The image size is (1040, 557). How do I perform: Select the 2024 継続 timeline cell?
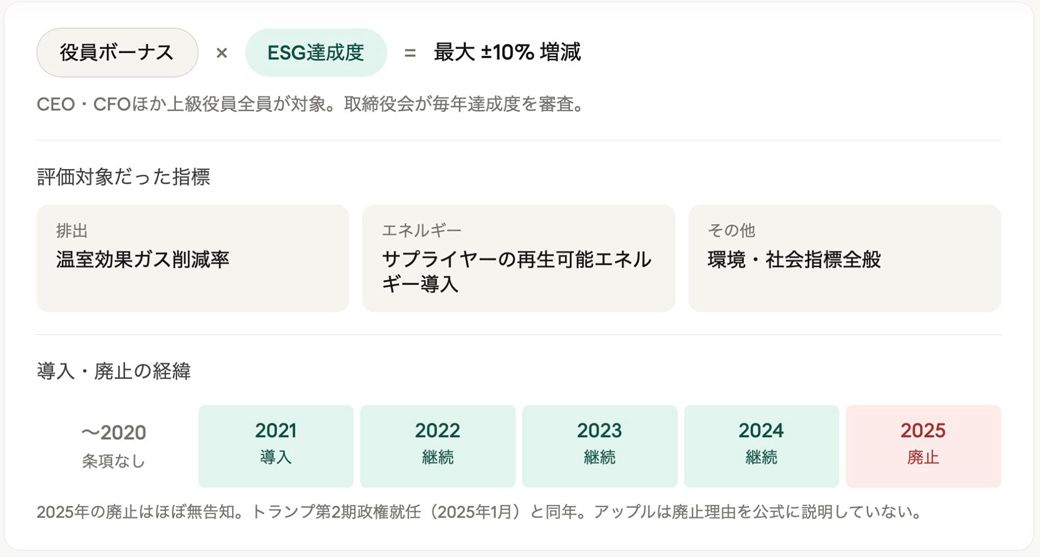pos(761,446)
